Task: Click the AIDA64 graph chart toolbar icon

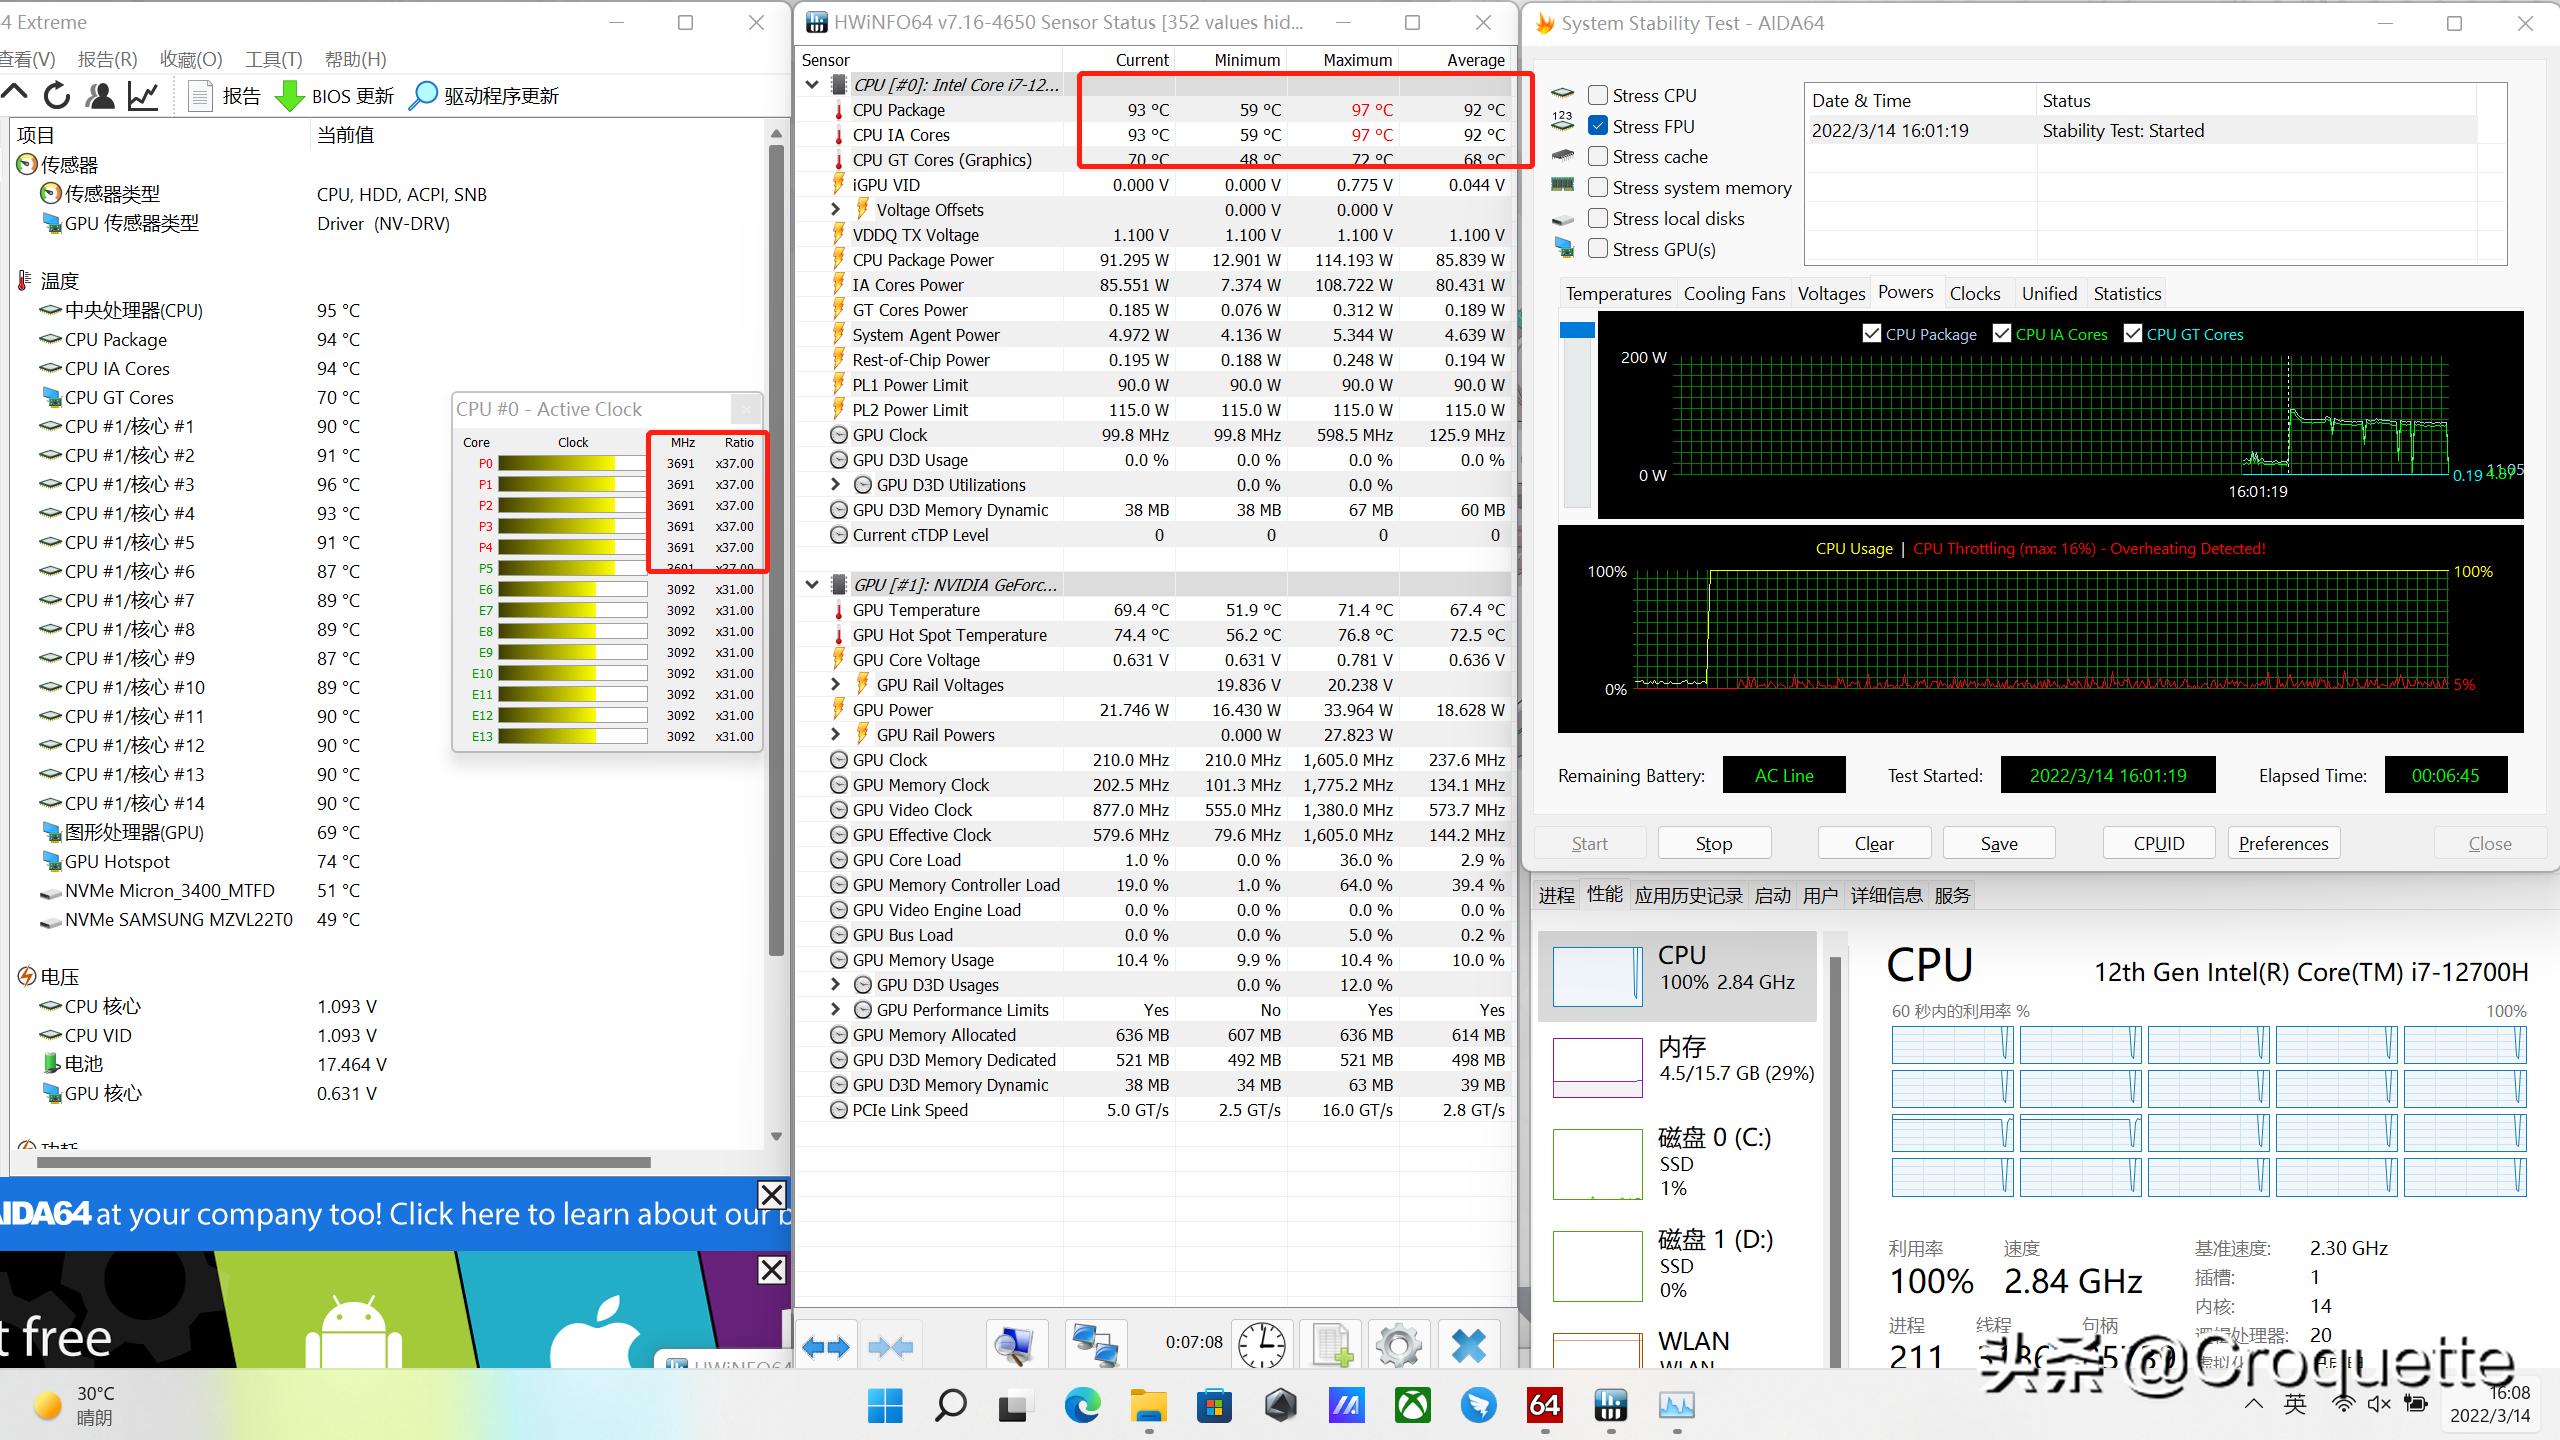Action: click(x=143, y=96)
